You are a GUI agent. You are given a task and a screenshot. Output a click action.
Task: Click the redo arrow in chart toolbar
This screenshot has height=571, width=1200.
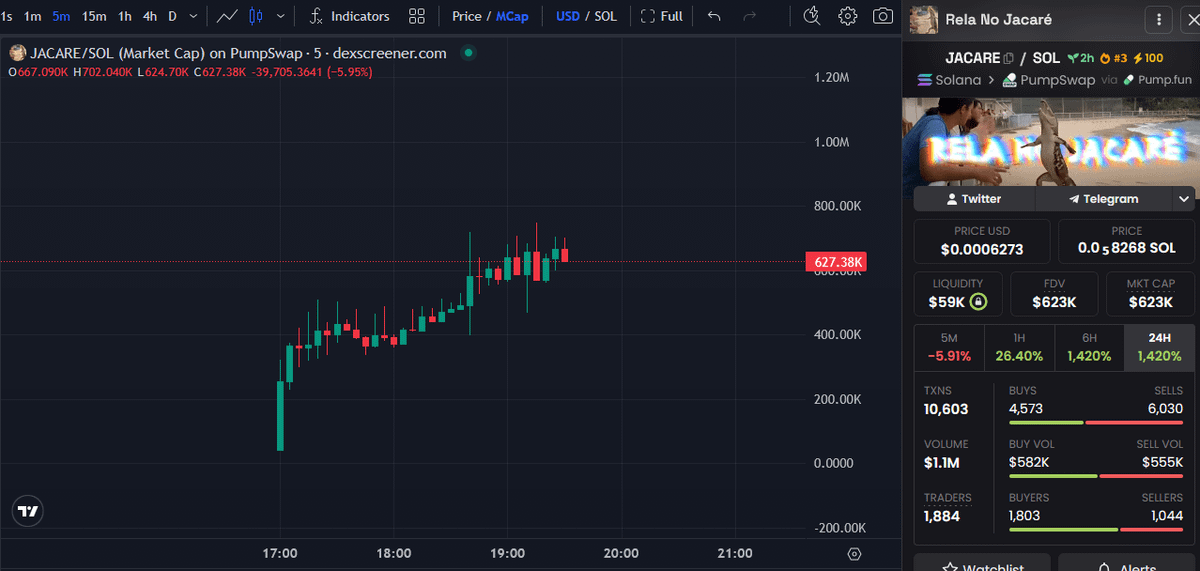749,16
